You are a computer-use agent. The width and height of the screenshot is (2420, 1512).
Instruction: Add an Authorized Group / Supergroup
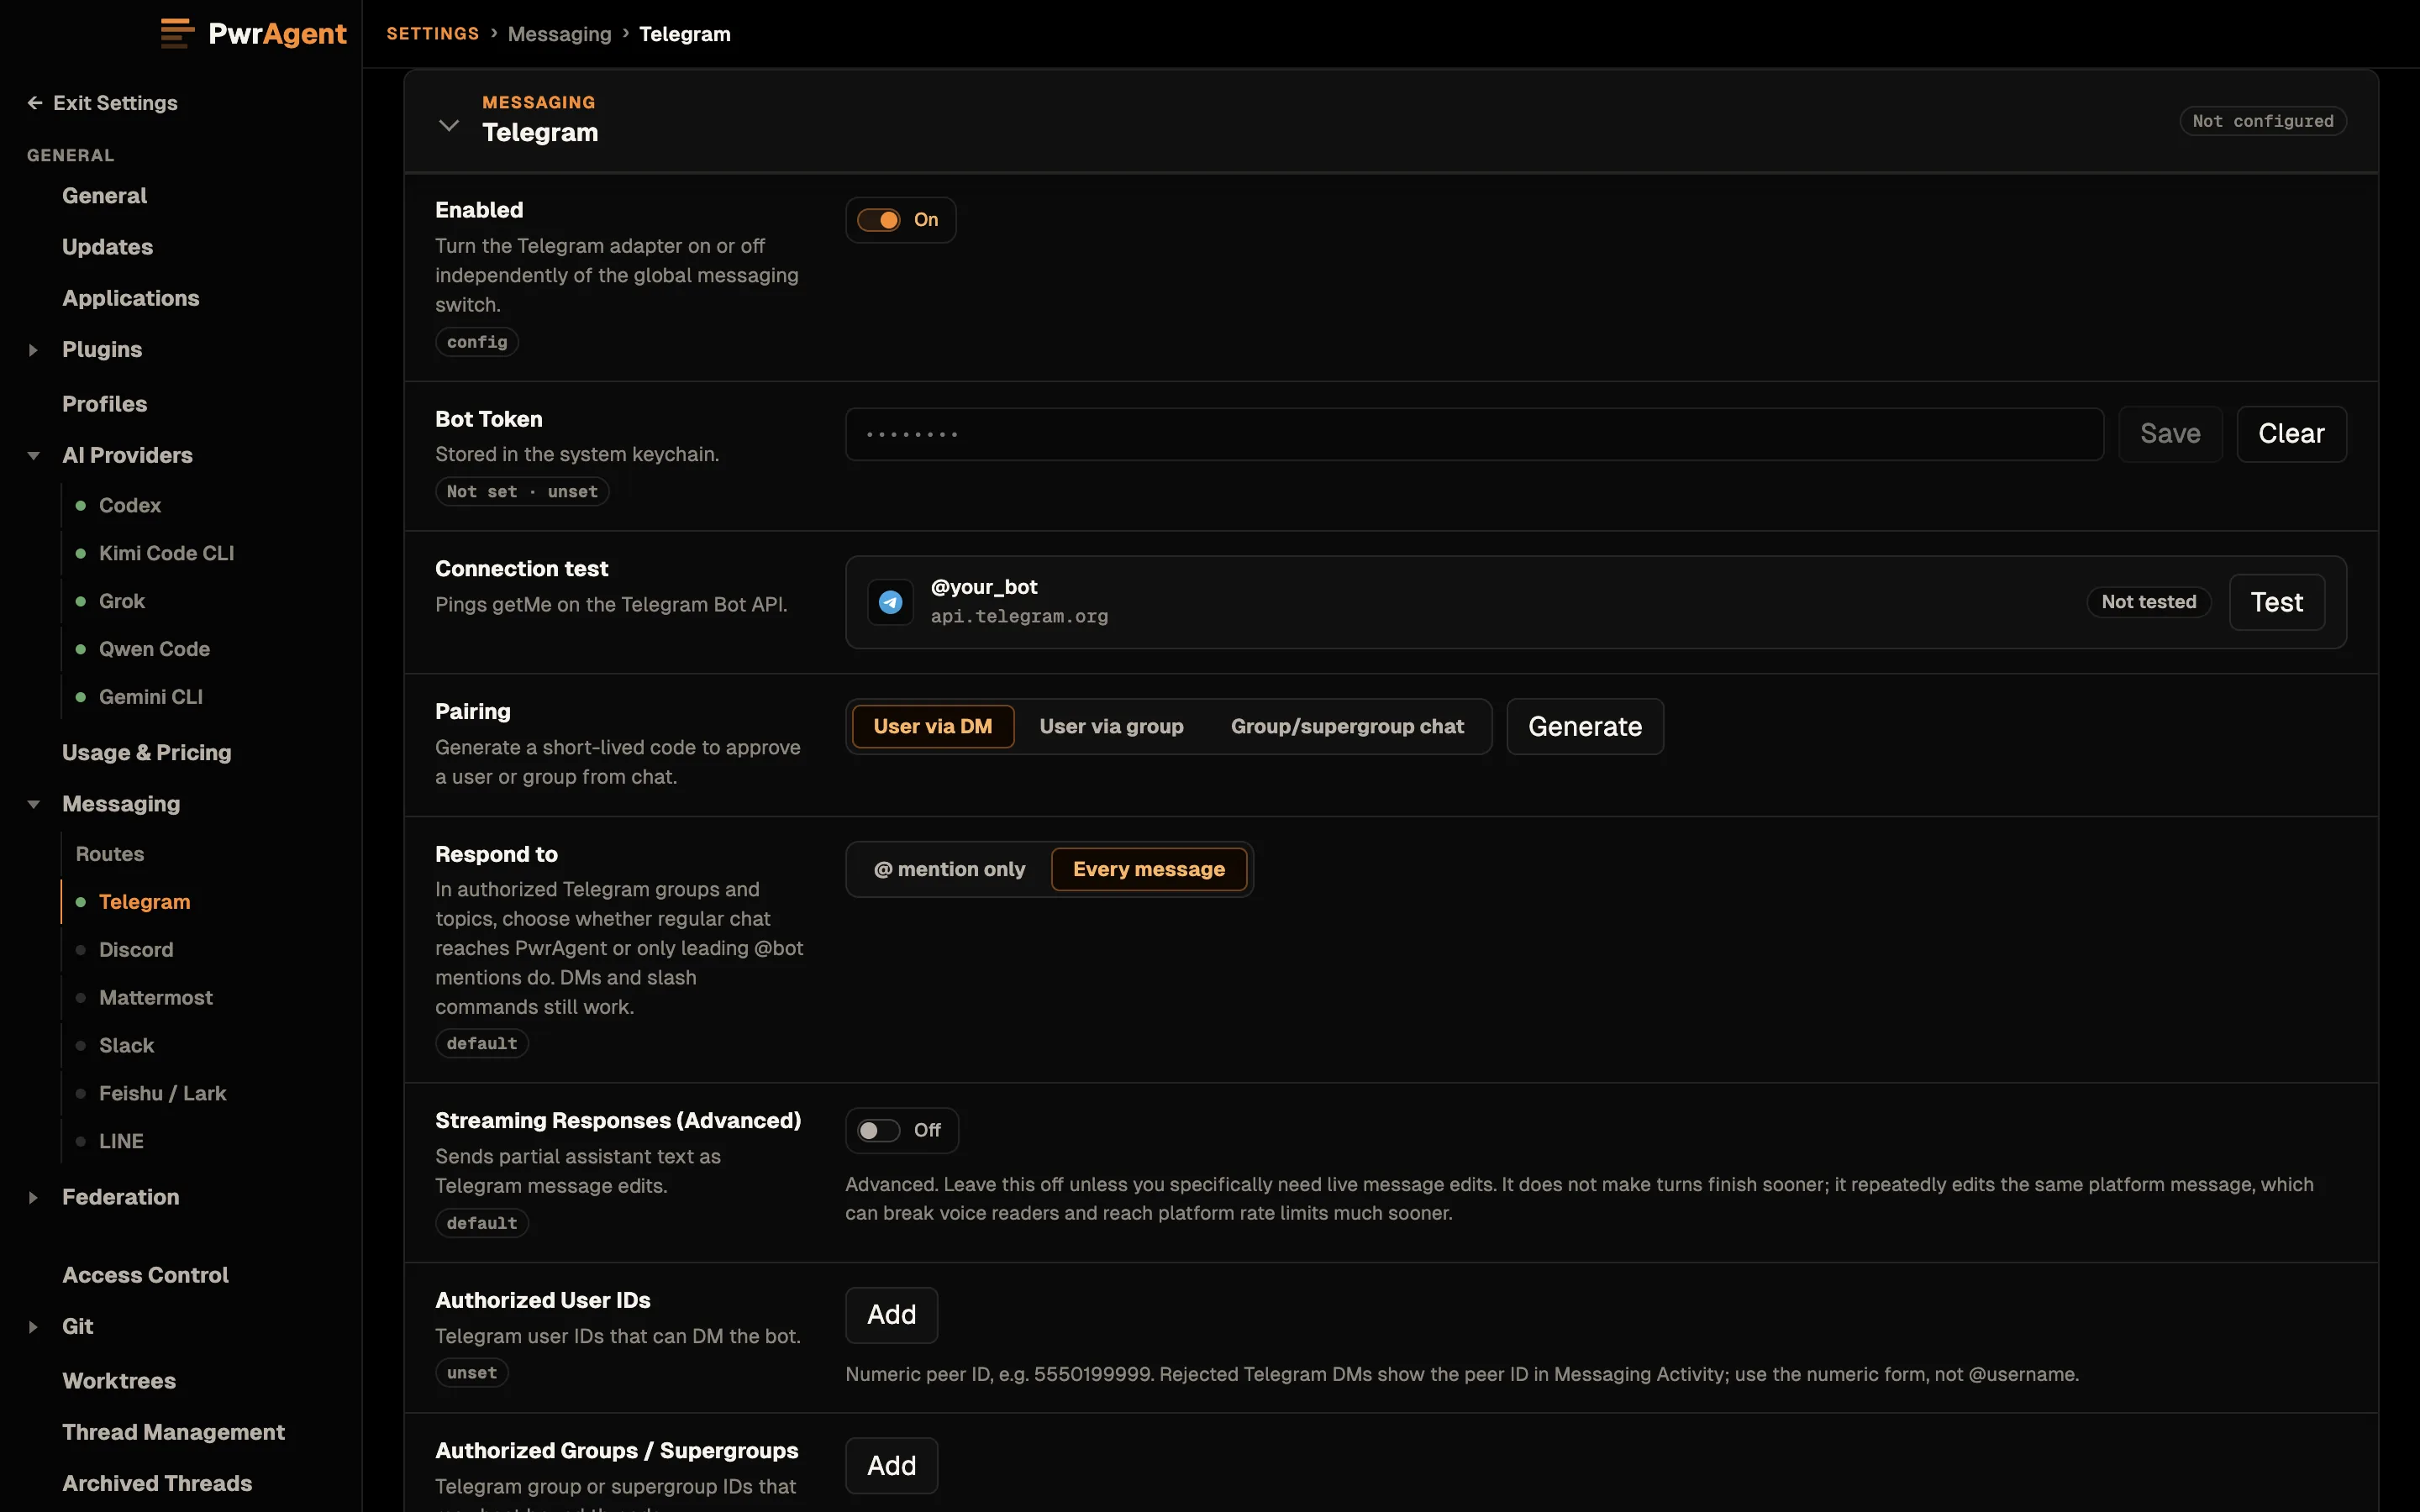891,1466
